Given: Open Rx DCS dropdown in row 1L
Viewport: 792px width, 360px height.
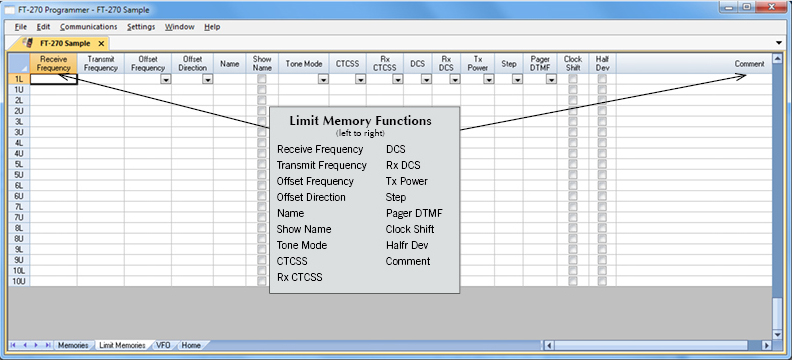Looking at the screenshot, I should pyautogui.click(x=455, y=79).
